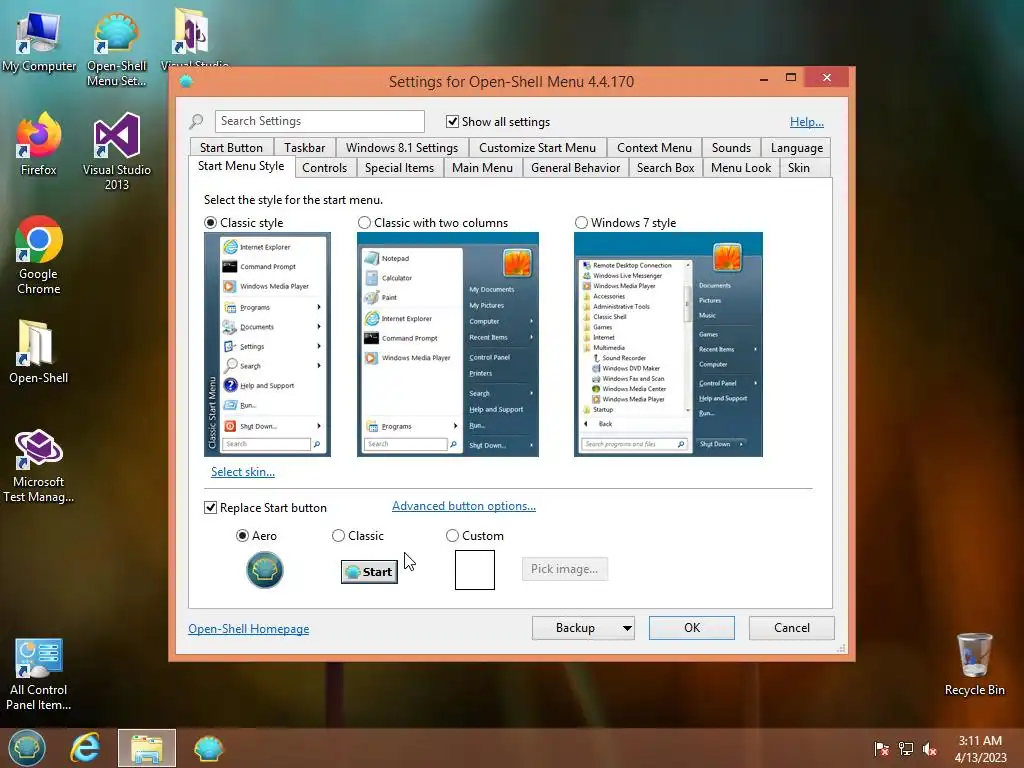Click the two-column classic menu preview thumbnail
The width and height of the screenshot is (1024, 768).
tap(448, 344)
